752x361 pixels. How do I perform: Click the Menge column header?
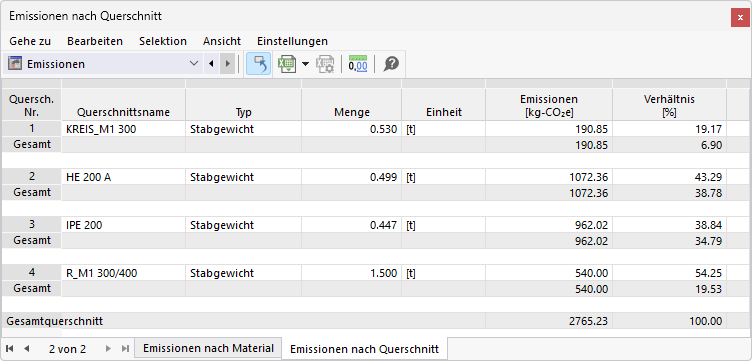click(x=352, y=105)
